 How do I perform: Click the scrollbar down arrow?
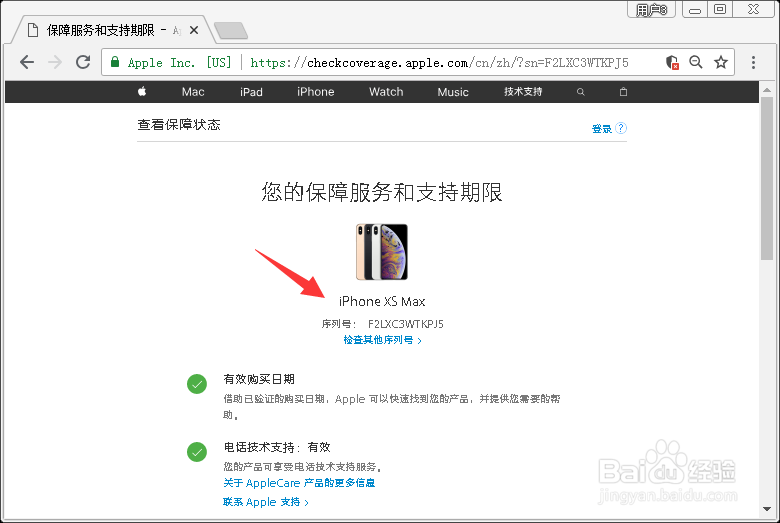pos(767,509)
